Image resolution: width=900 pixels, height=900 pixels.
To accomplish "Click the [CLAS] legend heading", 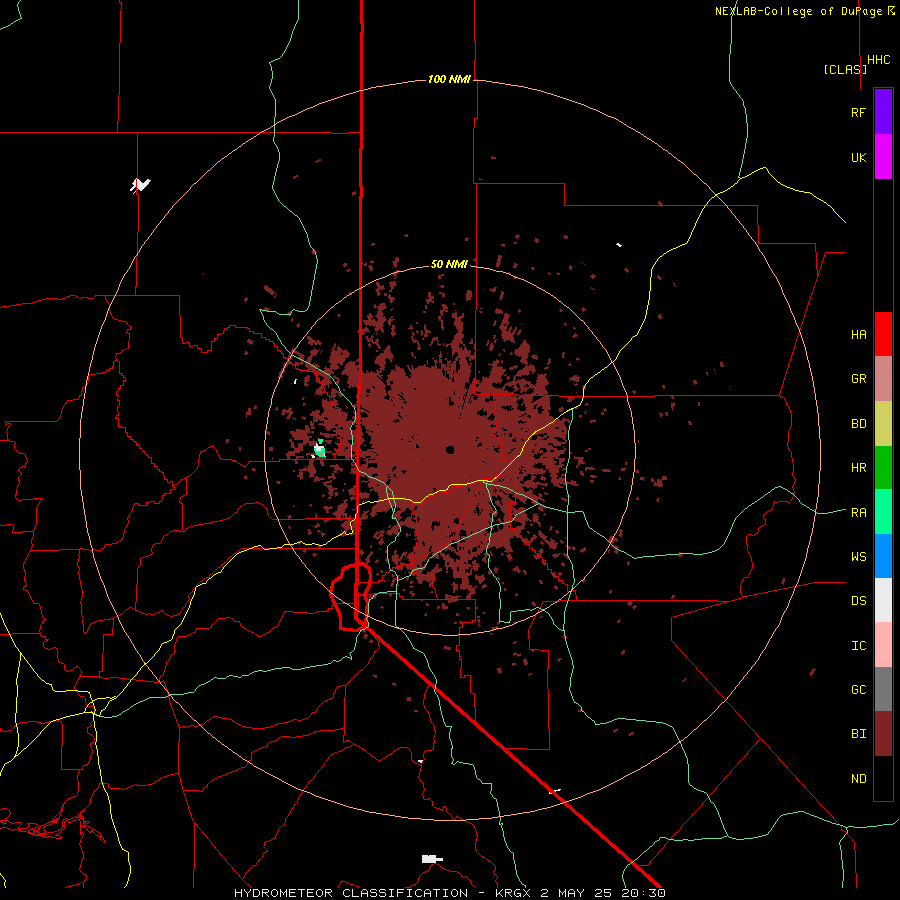I will pos(845,69).
